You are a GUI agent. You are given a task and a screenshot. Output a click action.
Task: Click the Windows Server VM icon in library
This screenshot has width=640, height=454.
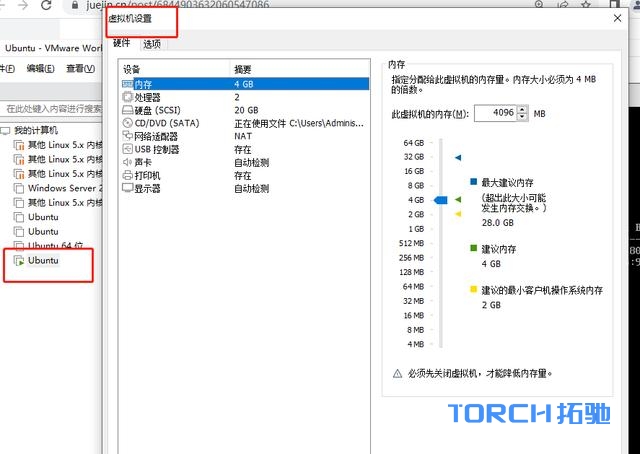click(18, 188)
